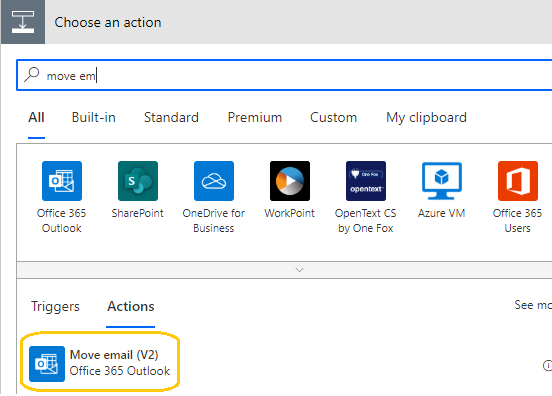Switch to the Actions tab
Image resolution: width=552 pixels, height=396 pixels.
point(131,307)
